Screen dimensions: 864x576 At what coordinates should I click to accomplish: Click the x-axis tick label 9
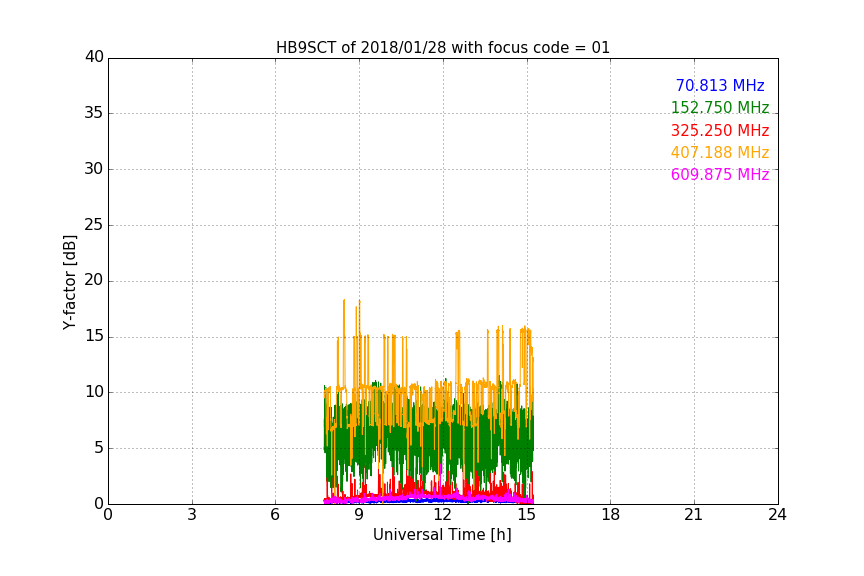pyautogui.click(x=359, y=515)
